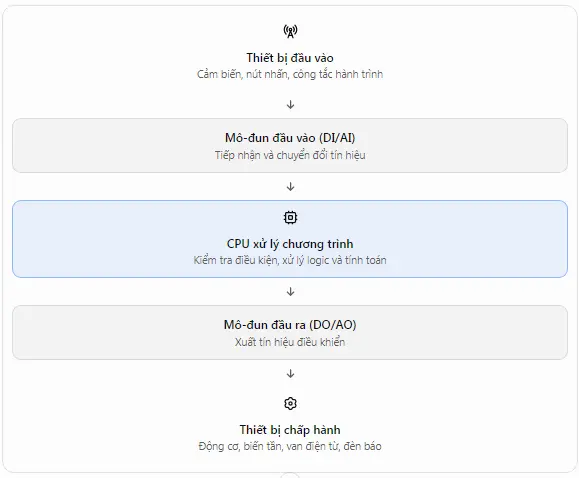Click text Kiểm tra điều kiện, xử lý logic
The width and height of the screenshot is (579, 478).
261,260
